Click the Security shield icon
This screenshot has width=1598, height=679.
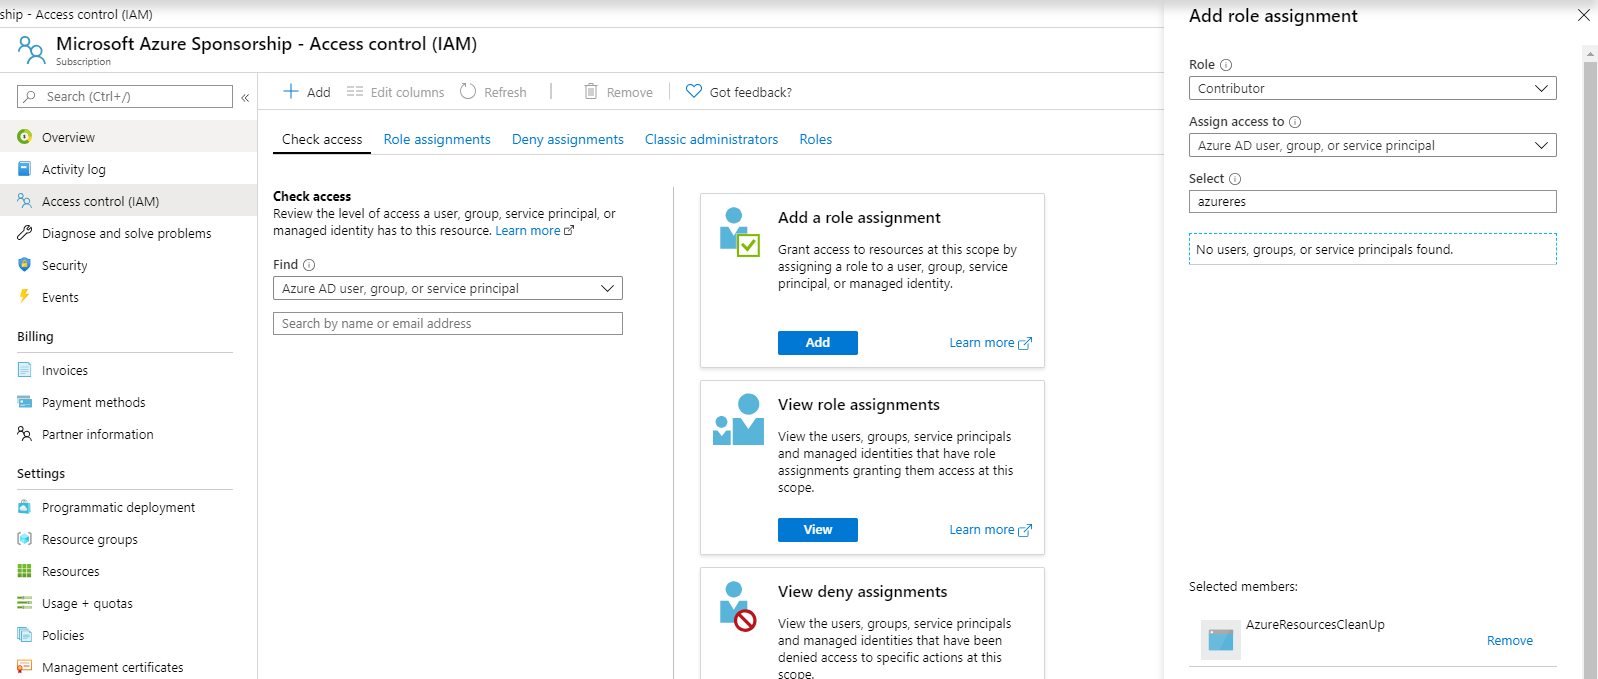(x=24, y=265)
